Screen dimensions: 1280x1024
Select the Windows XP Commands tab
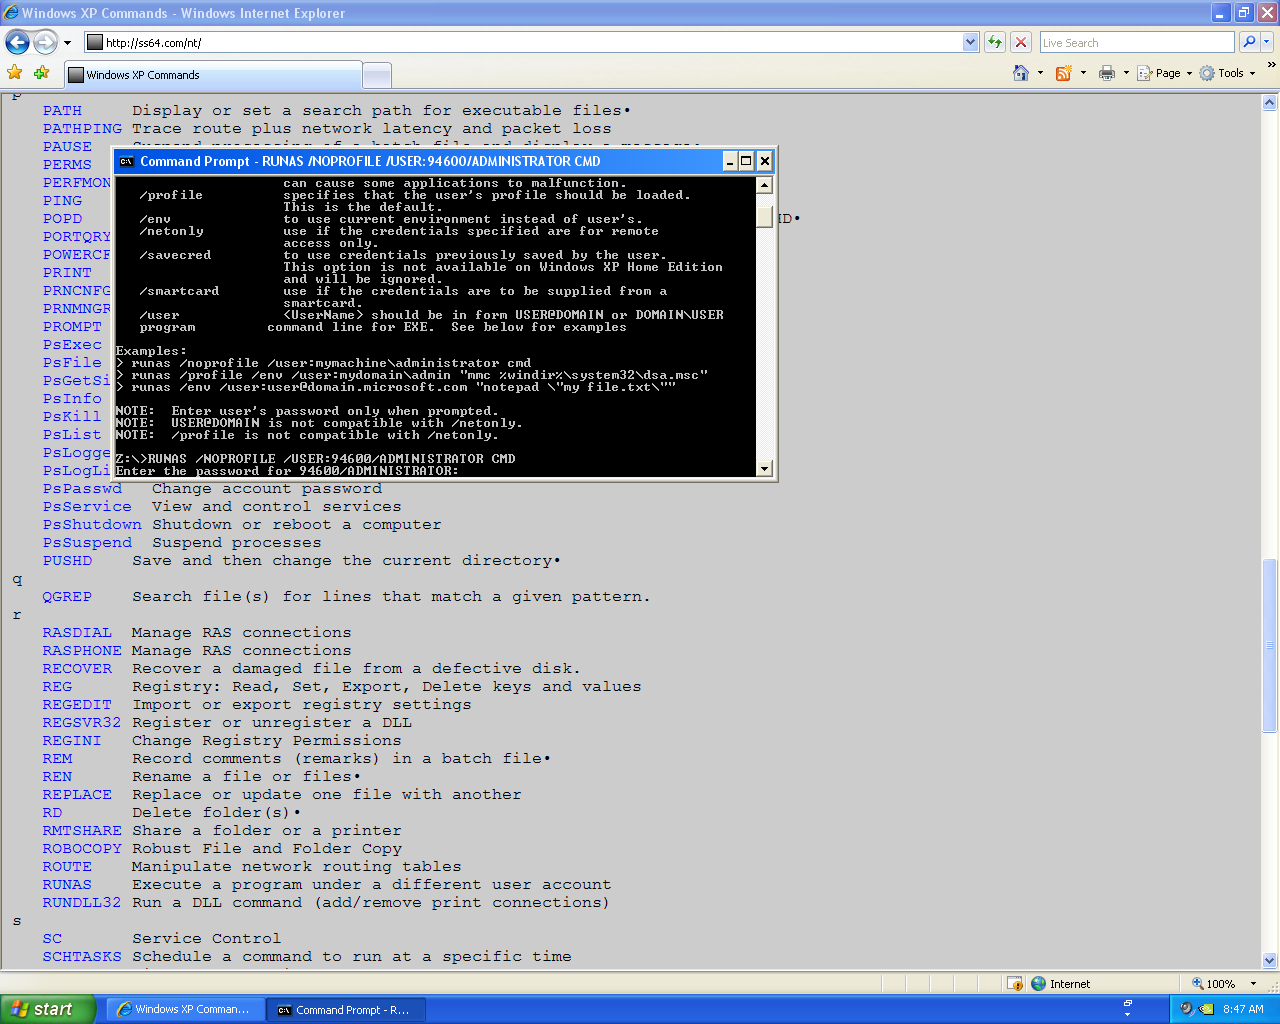click(213, 75)
